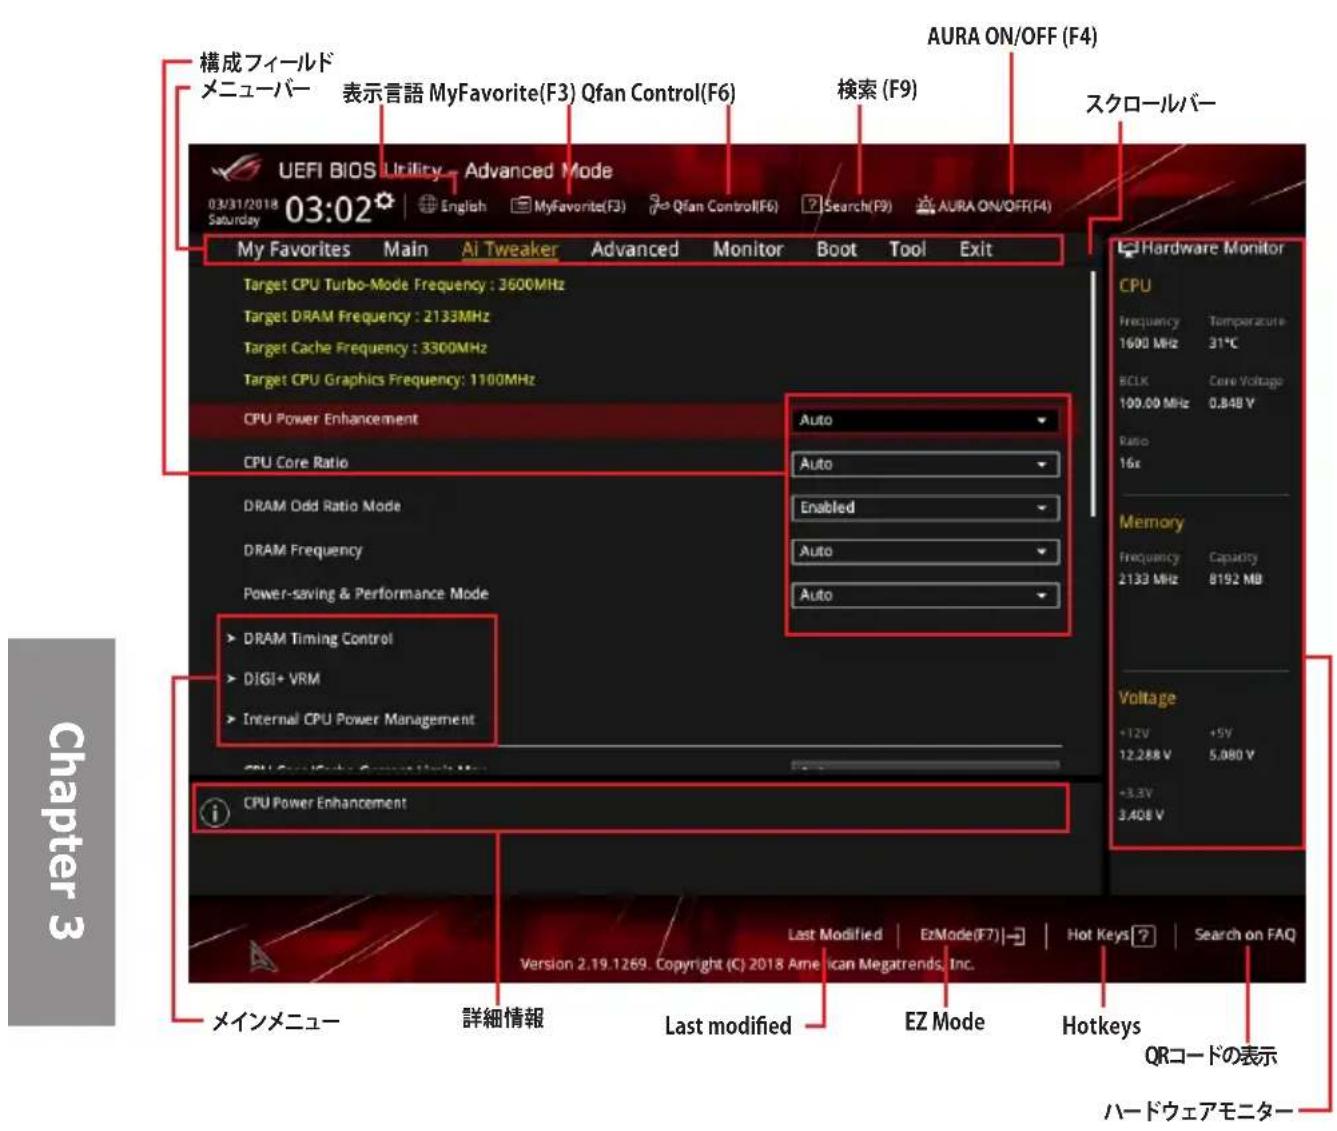Open language selector globe icon
The height and width of the screenshot is (1131, 1337).
point(427,205)
